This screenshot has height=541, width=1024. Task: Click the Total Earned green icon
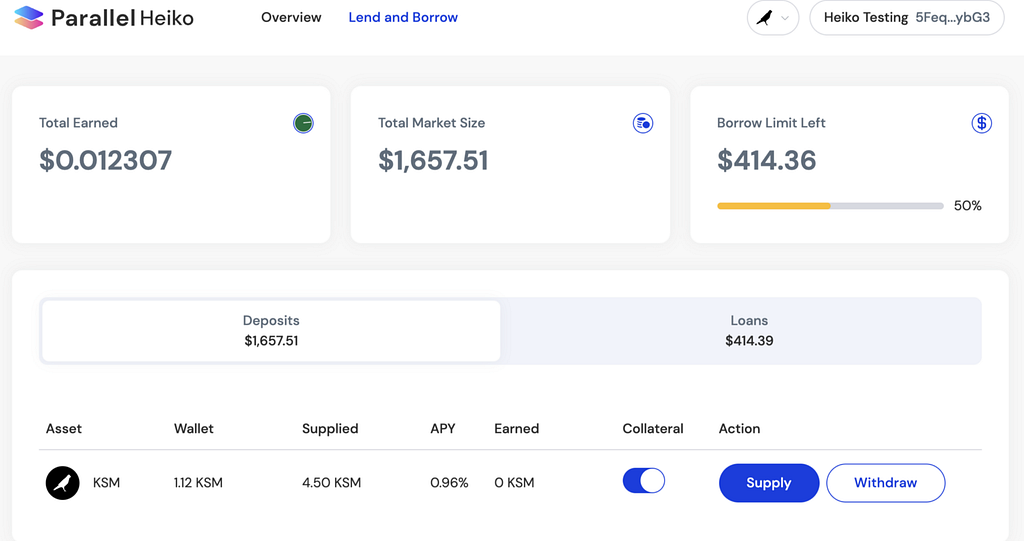[x=303, y=123]
